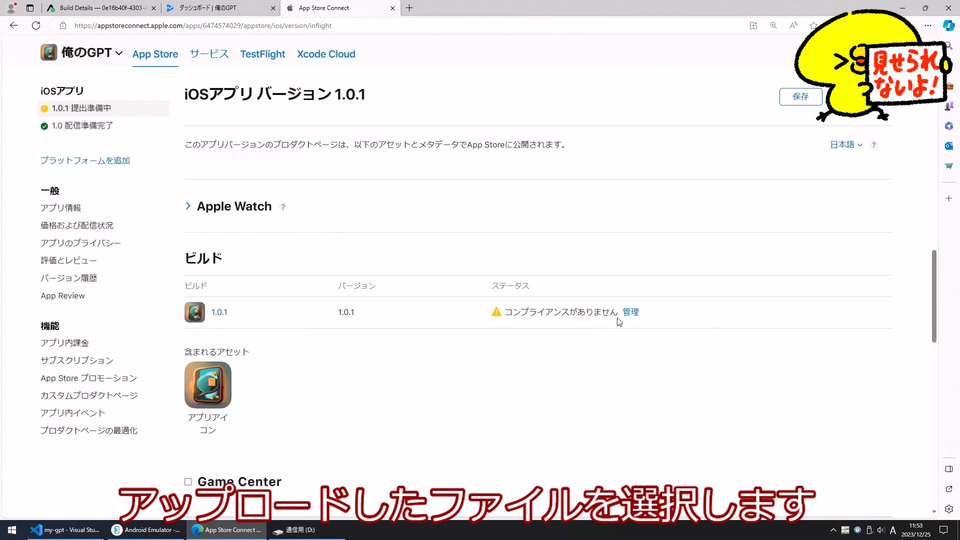Close the App Store Connect browser tab
This screenshot has width=960, height=540.
coord(392,8)
